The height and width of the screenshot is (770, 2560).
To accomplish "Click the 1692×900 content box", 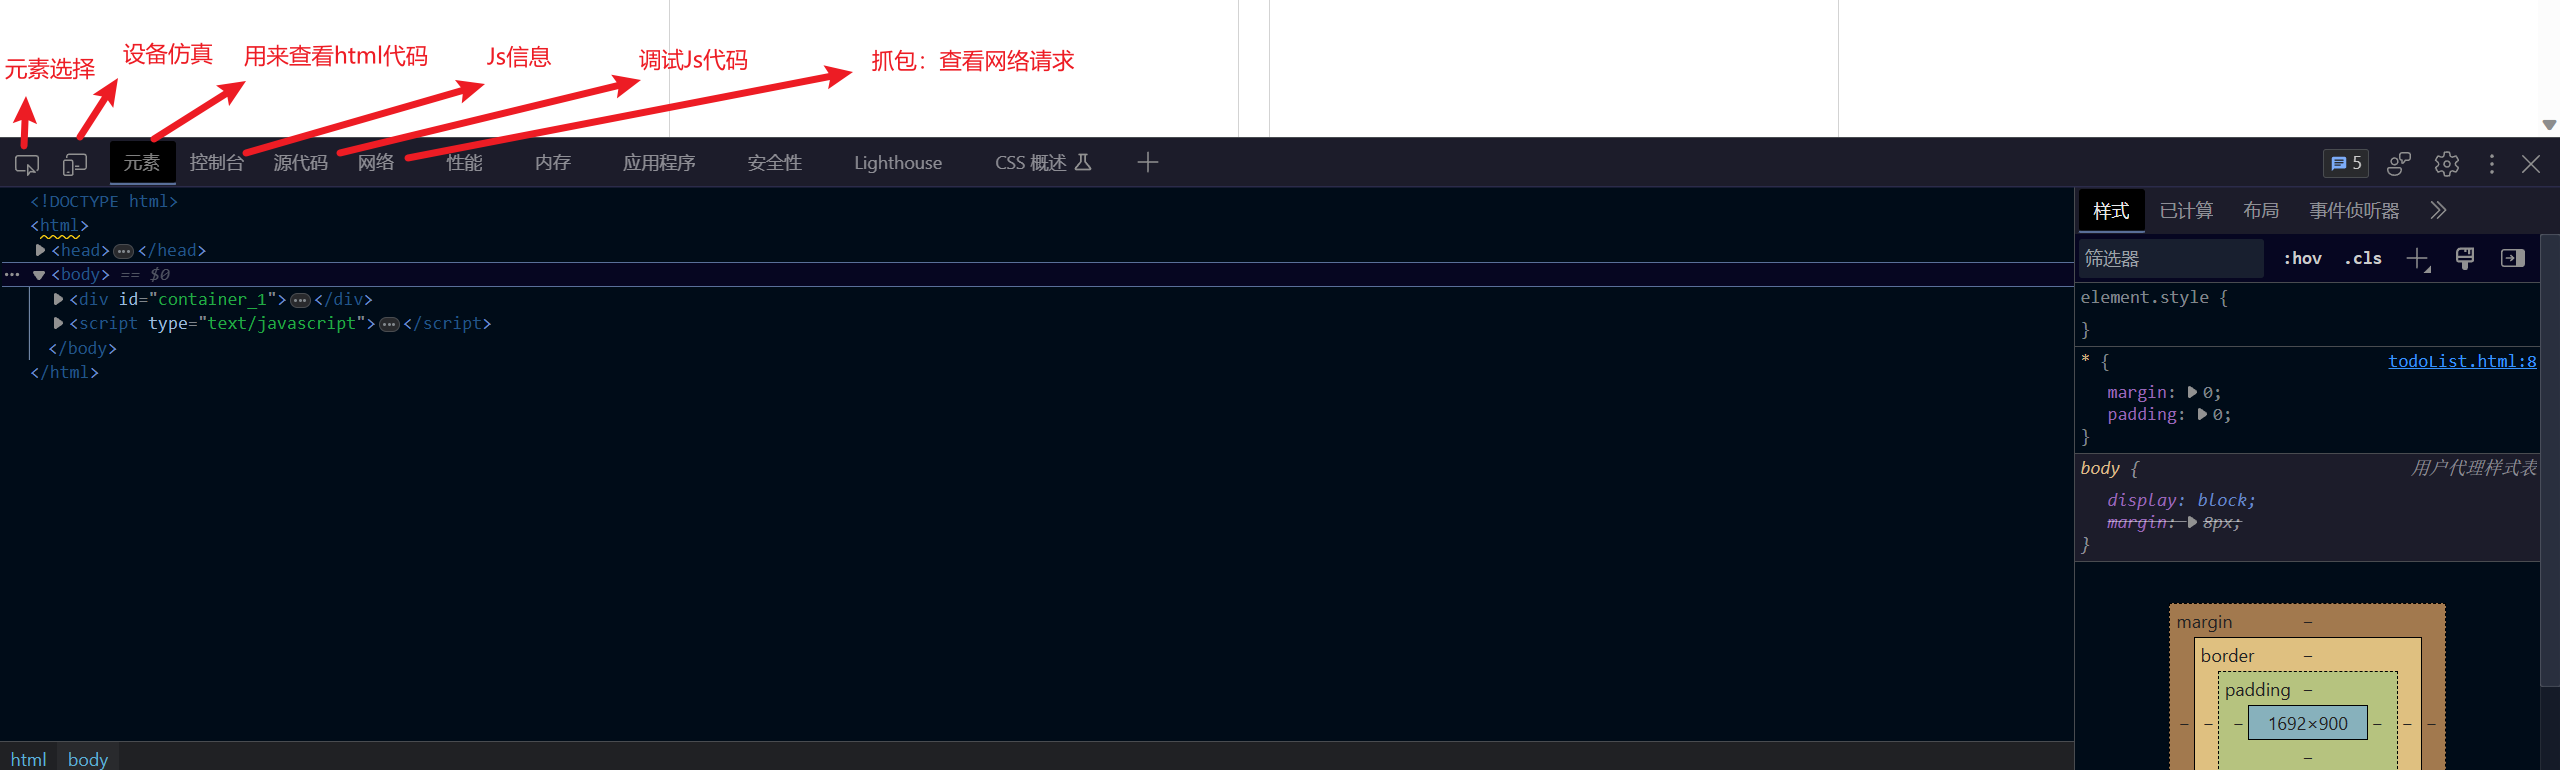I will (2307, 723).
